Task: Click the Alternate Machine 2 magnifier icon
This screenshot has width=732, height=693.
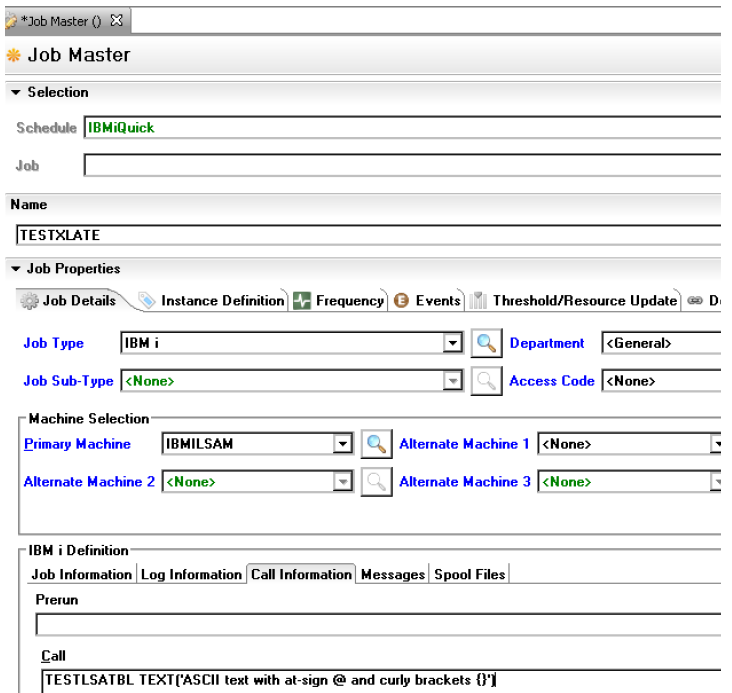Action: (376, 481)
